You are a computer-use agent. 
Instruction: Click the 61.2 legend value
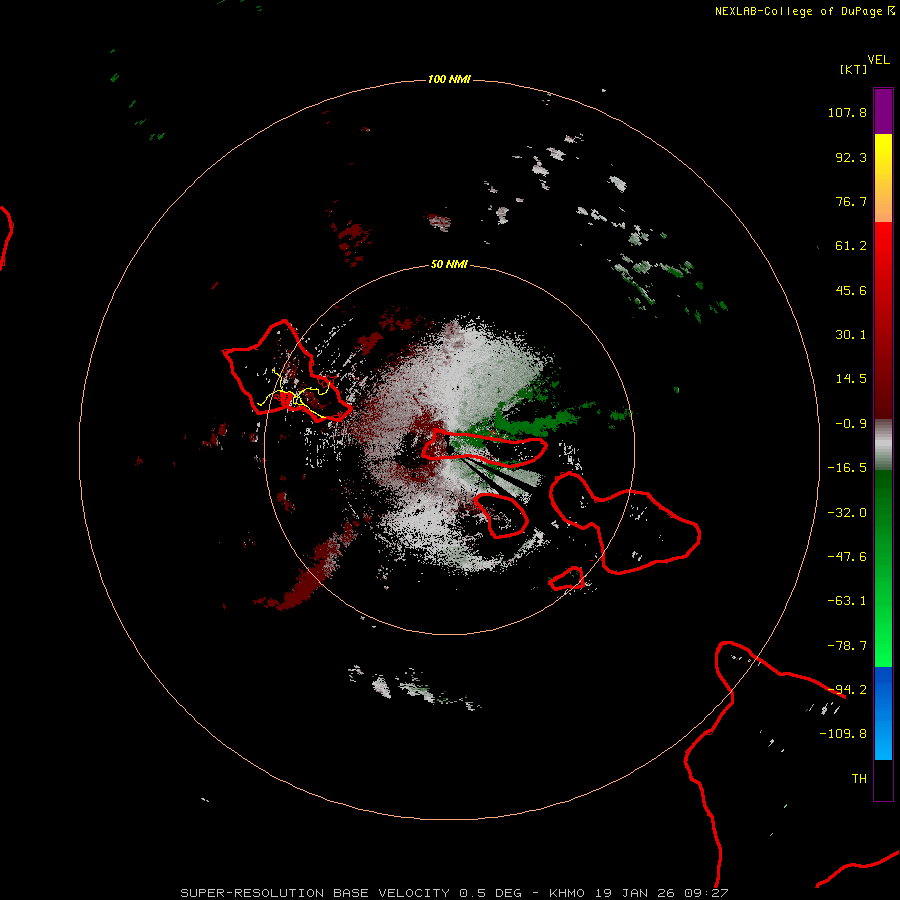(851, 246)
